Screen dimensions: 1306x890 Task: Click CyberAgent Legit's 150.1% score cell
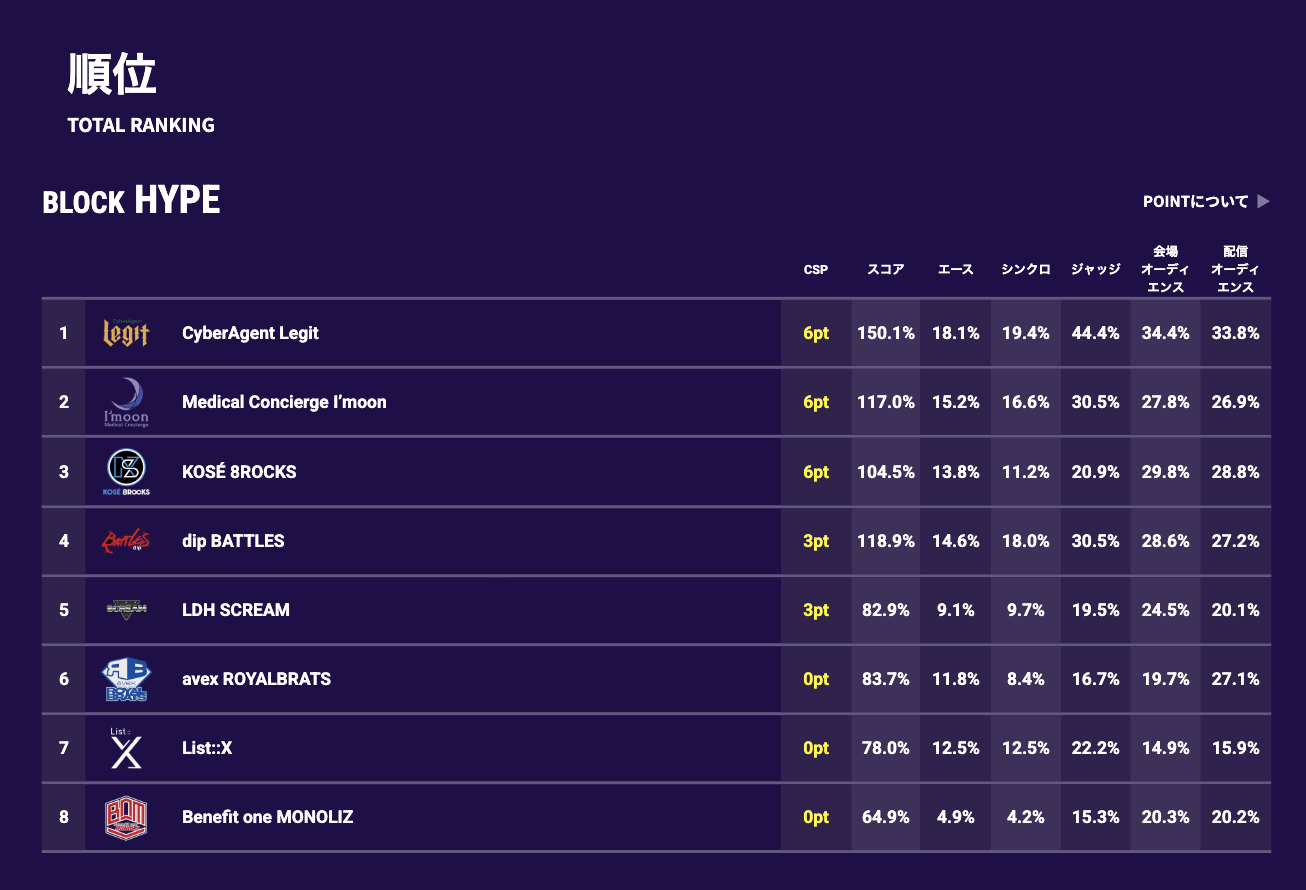(x=886, y=333)
